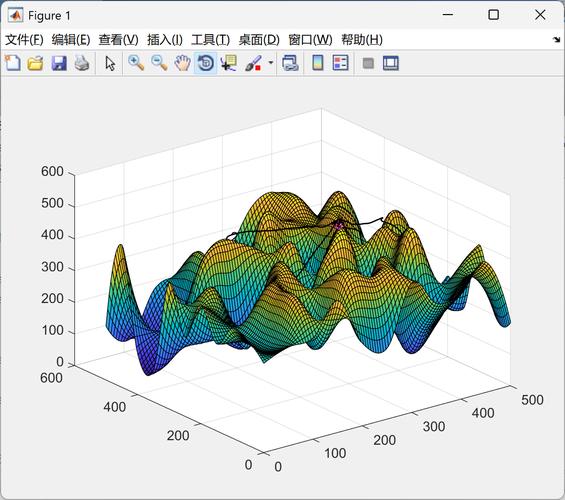Close the Figure 1 window
Image resolution: width=565 pixels, height=500 pixels.
pyautogui.click(x=540, y=15)
